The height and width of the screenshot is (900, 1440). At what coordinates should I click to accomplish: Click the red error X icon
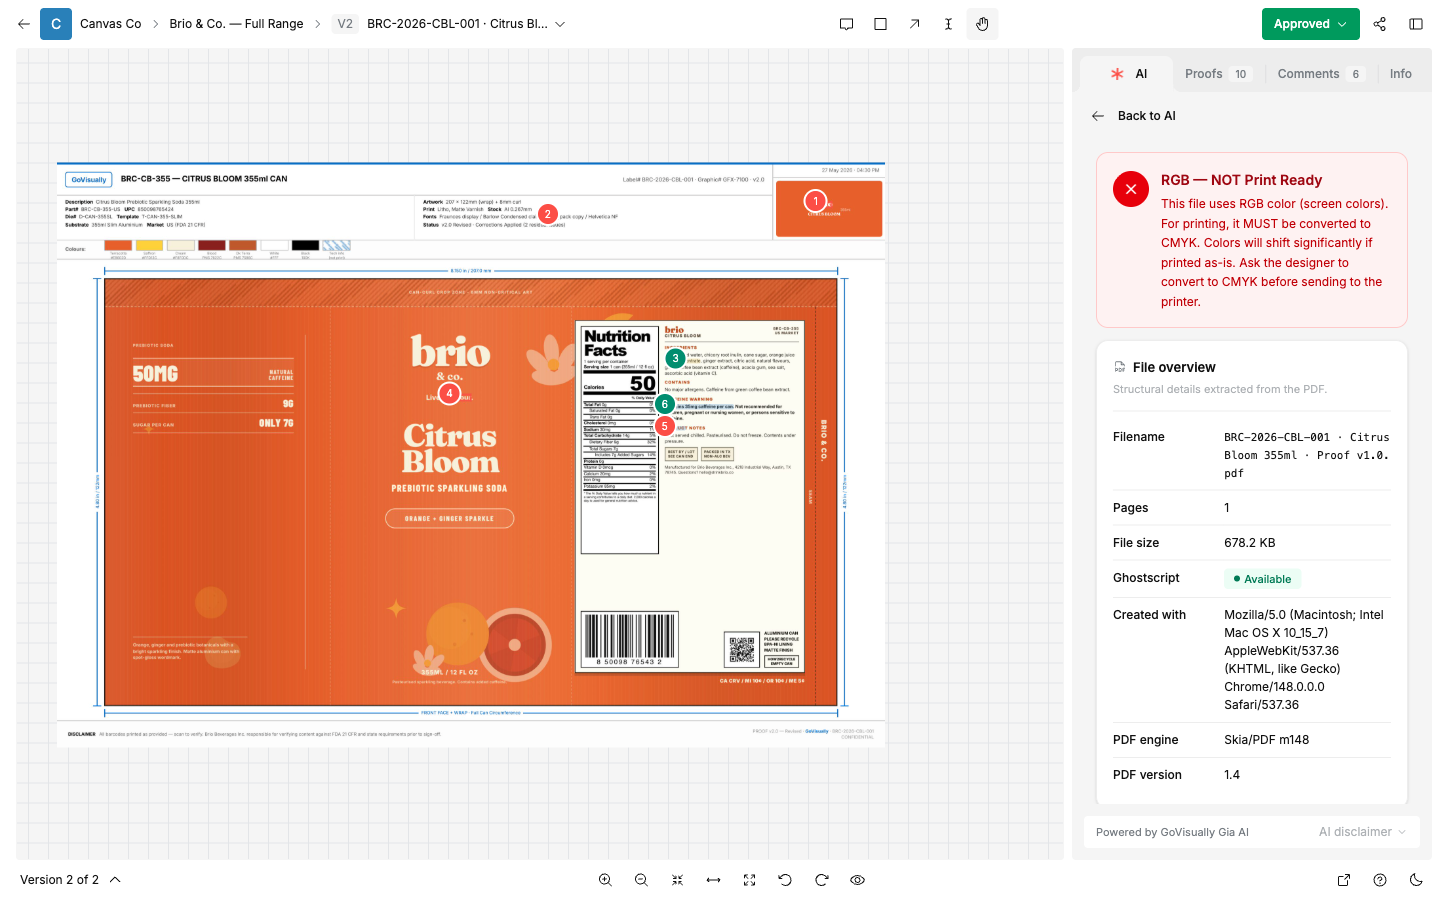[x=1131, y=189]
